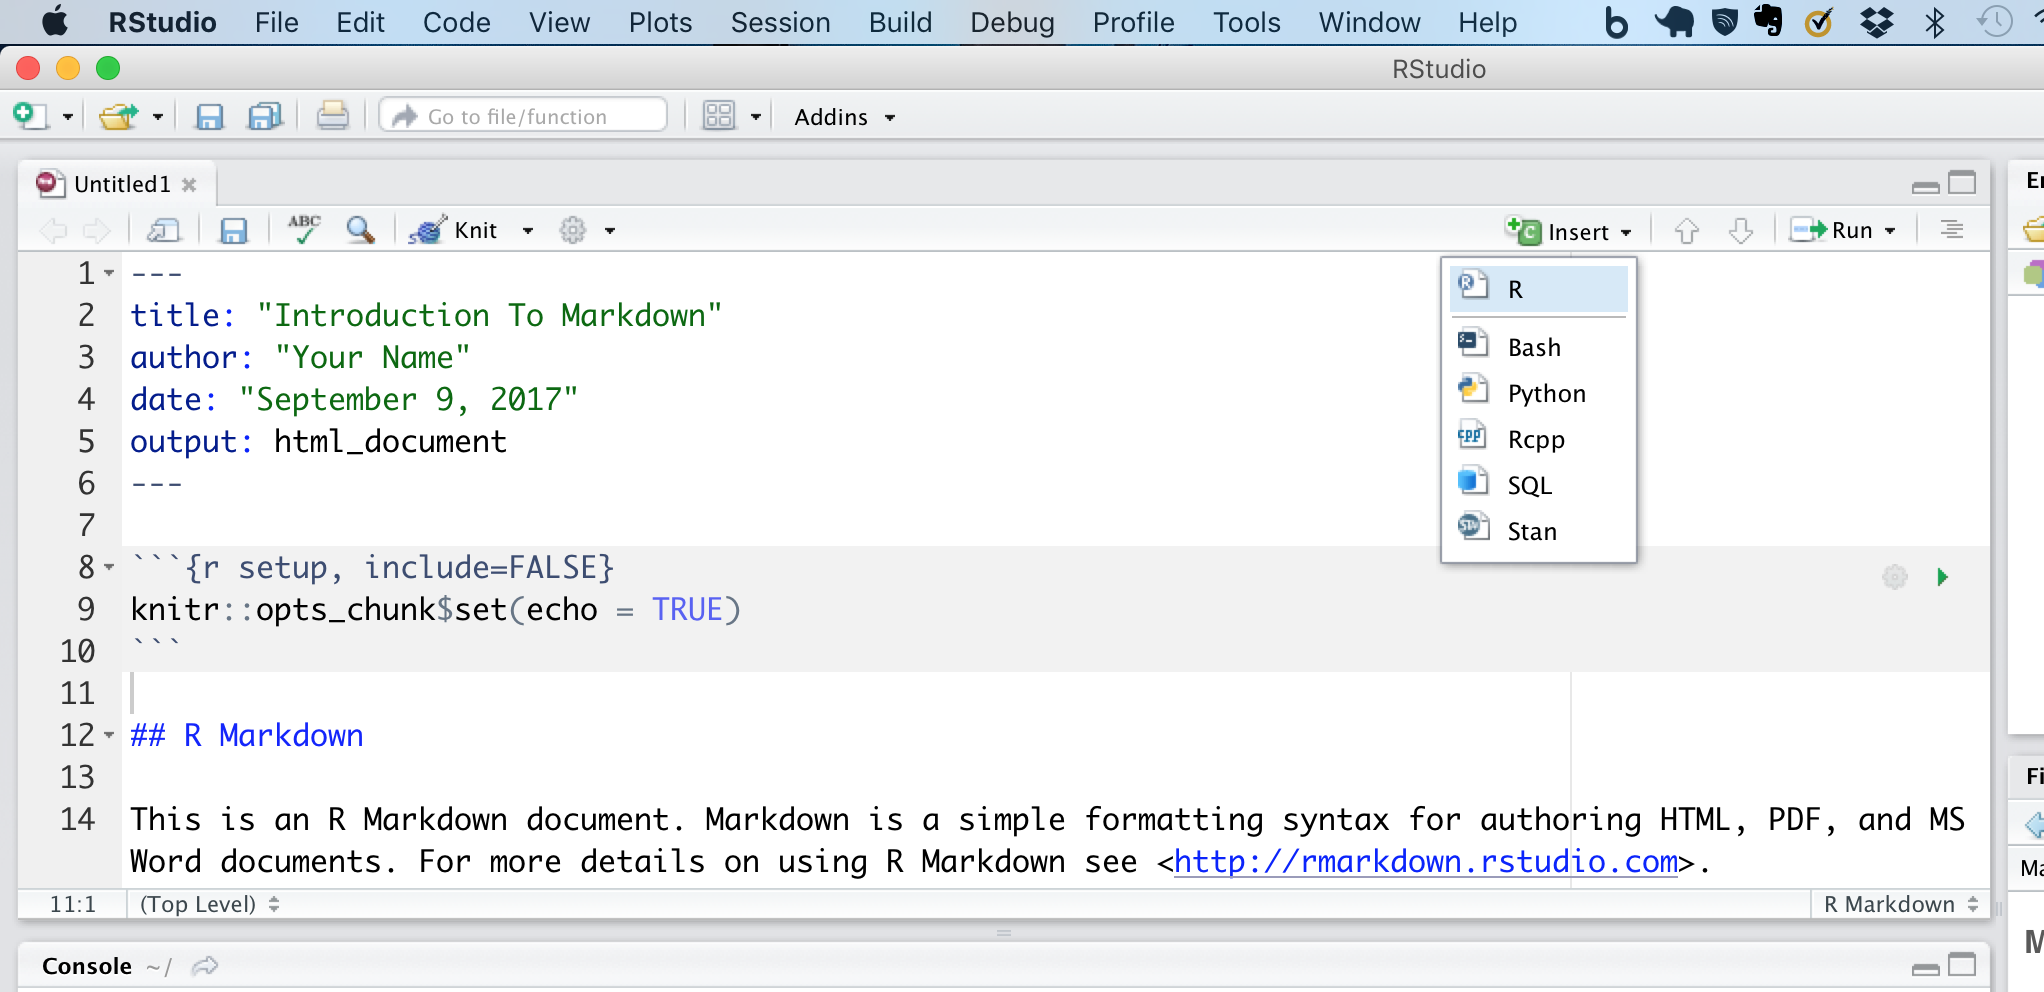Click the Knit button
This screenshot has width=2044, height=992.
point(454,230)
